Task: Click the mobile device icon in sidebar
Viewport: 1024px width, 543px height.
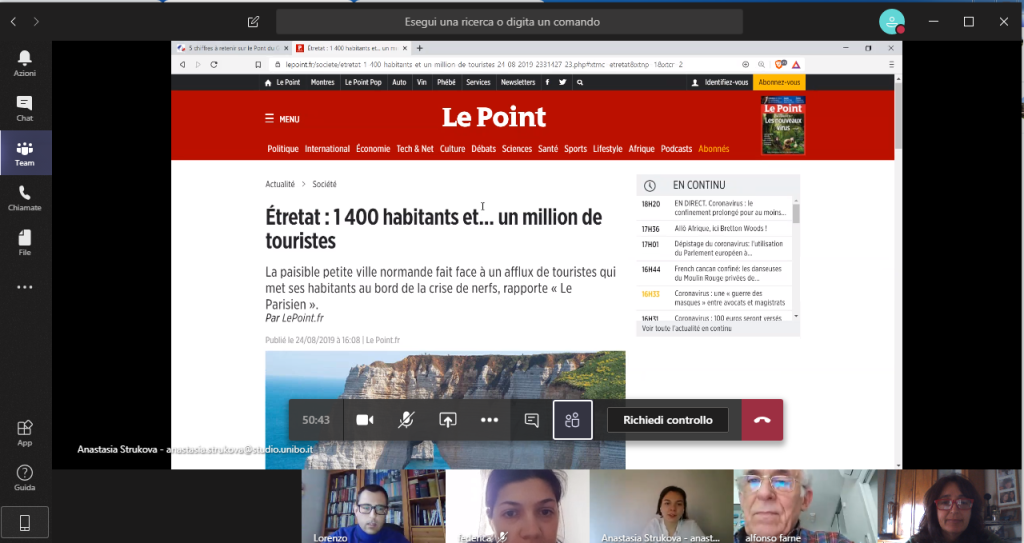Action: click(25, 522)
